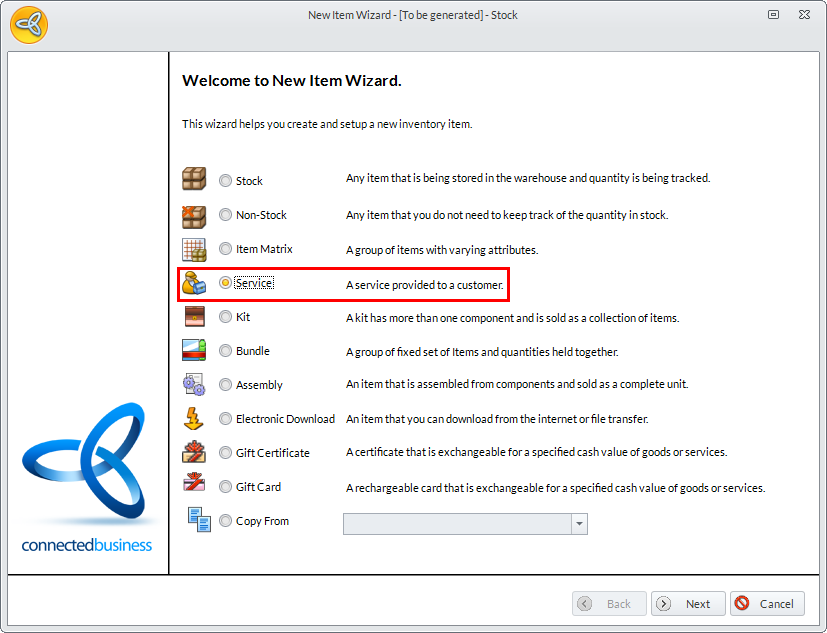Click the Electronic Download description text
The image size is (827, 633).
pos(497,419)
